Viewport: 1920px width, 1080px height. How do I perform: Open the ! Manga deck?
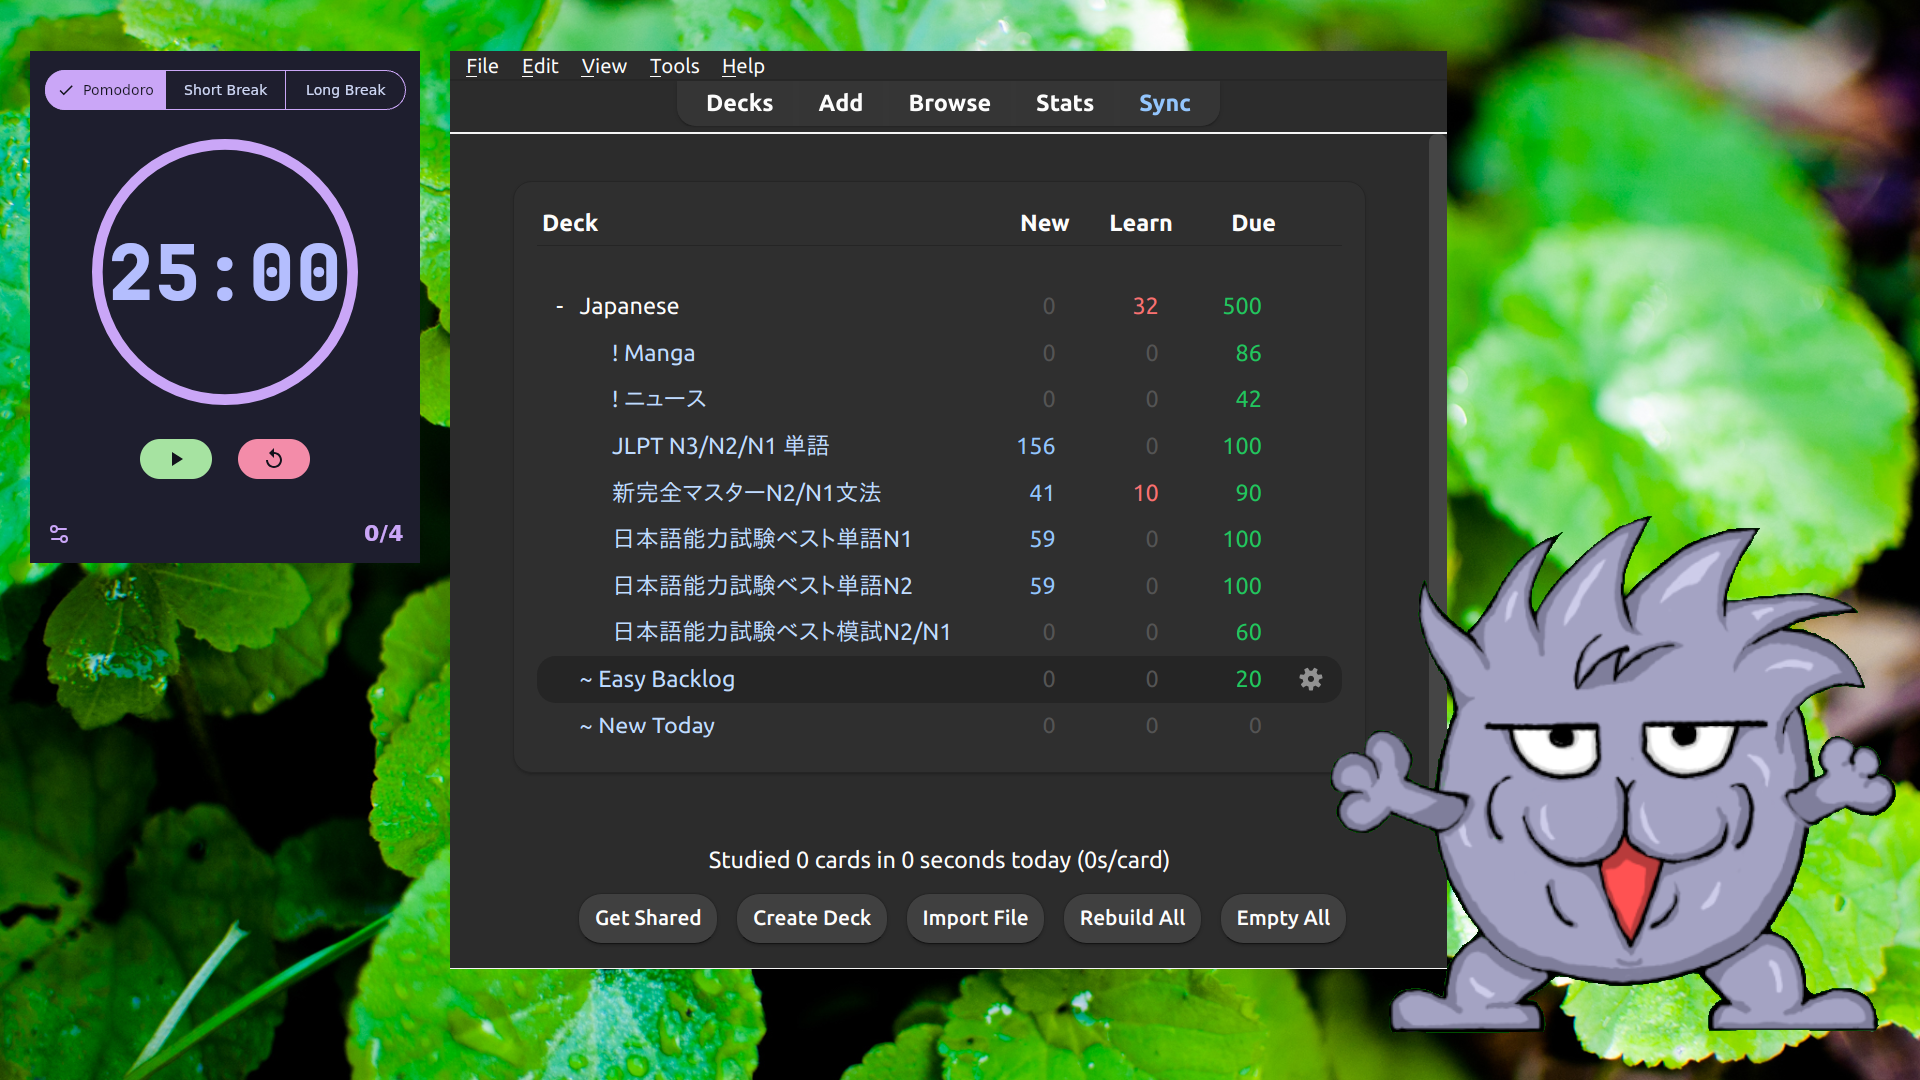pyautogui.click(x=653, y=353)
